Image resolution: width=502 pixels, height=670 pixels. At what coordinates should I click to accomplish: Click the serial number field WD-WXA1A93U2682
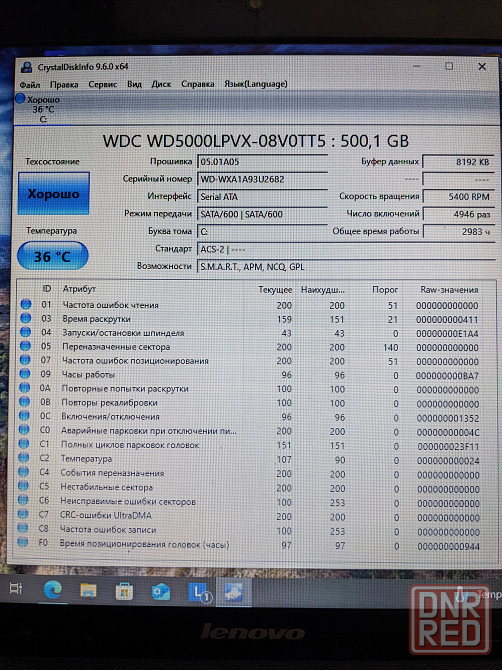point(262,179)
